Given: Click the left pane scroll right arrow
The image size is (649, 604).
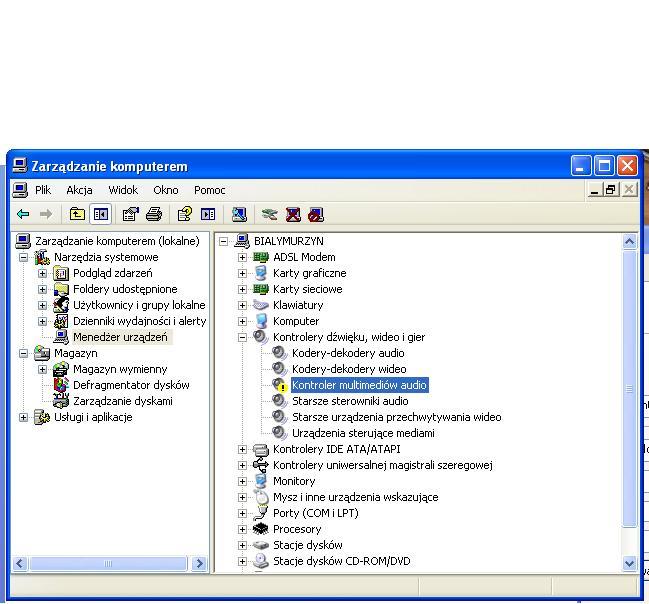Looking at the screenshot, I should pyautogui.click(x=199, y=563).
